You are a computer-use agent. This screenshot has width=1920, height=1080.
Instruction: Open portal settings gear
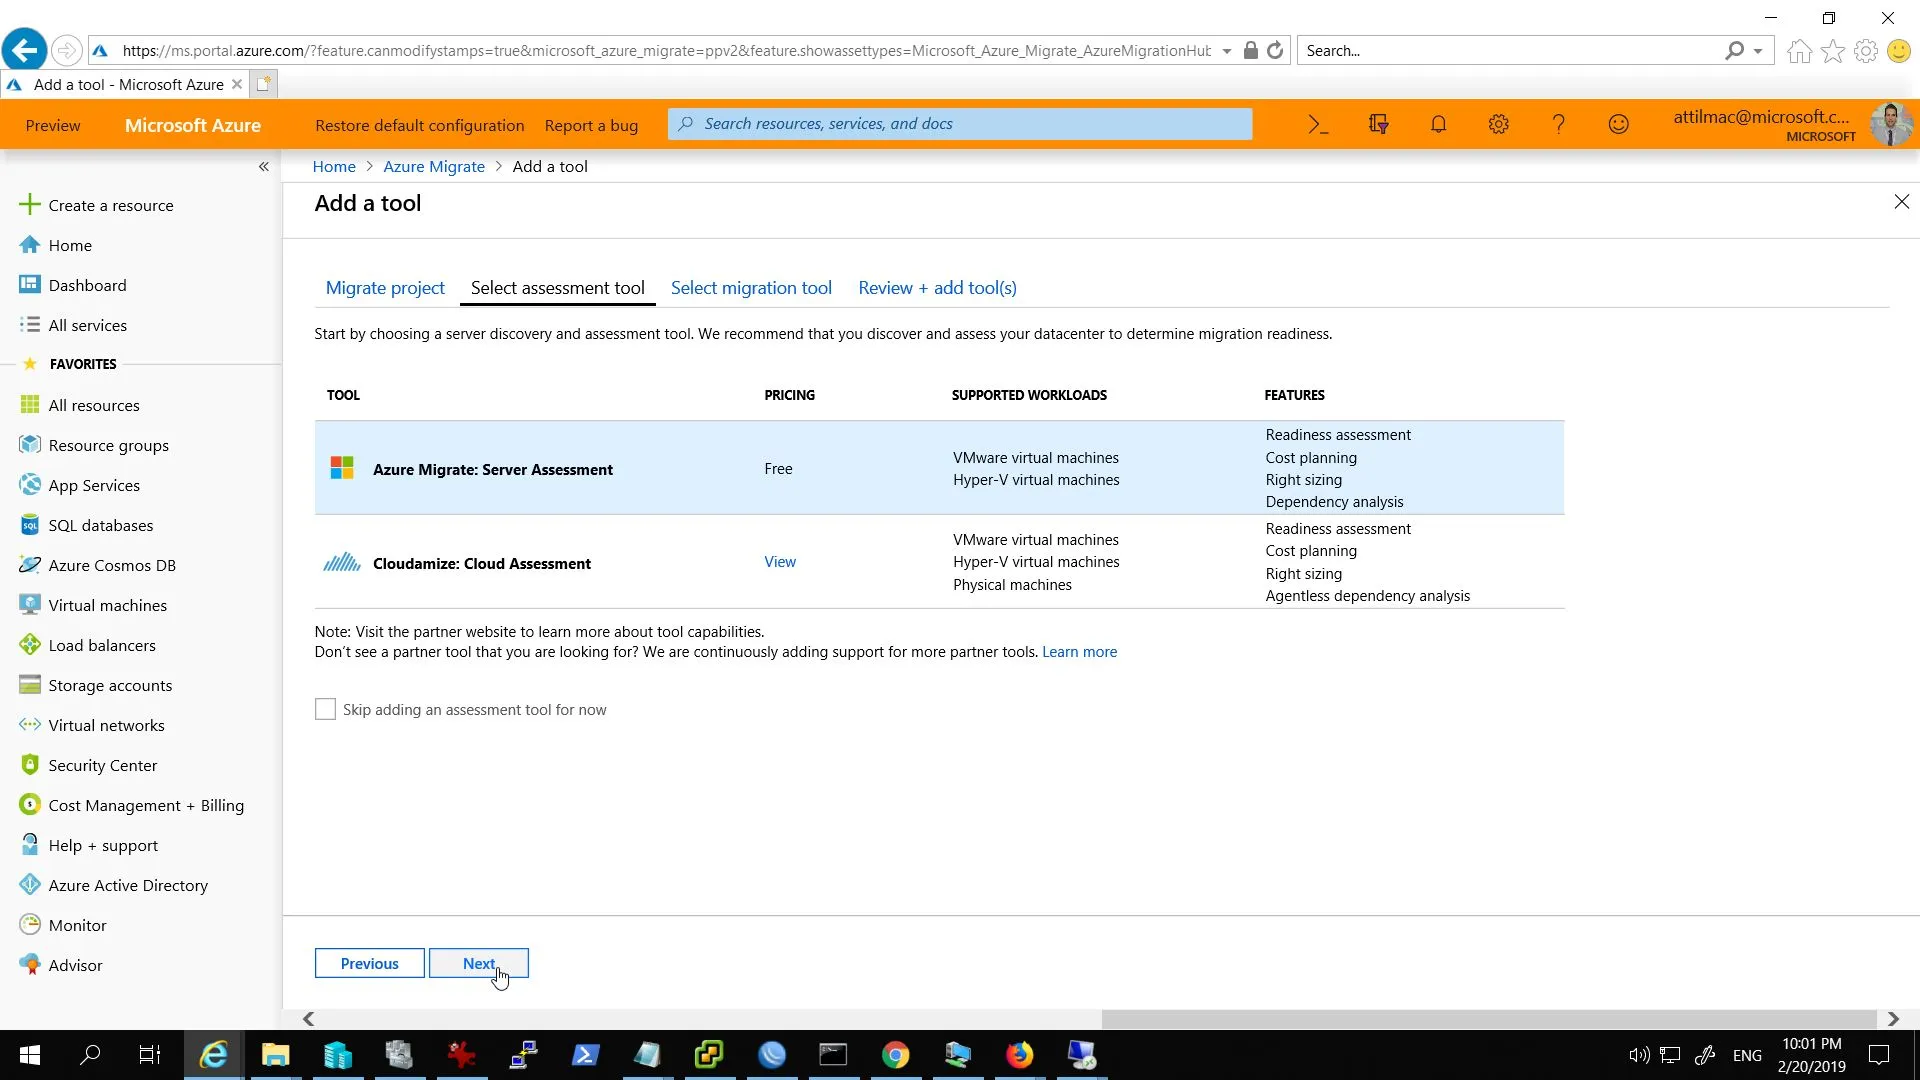(x=1498, y=124)
